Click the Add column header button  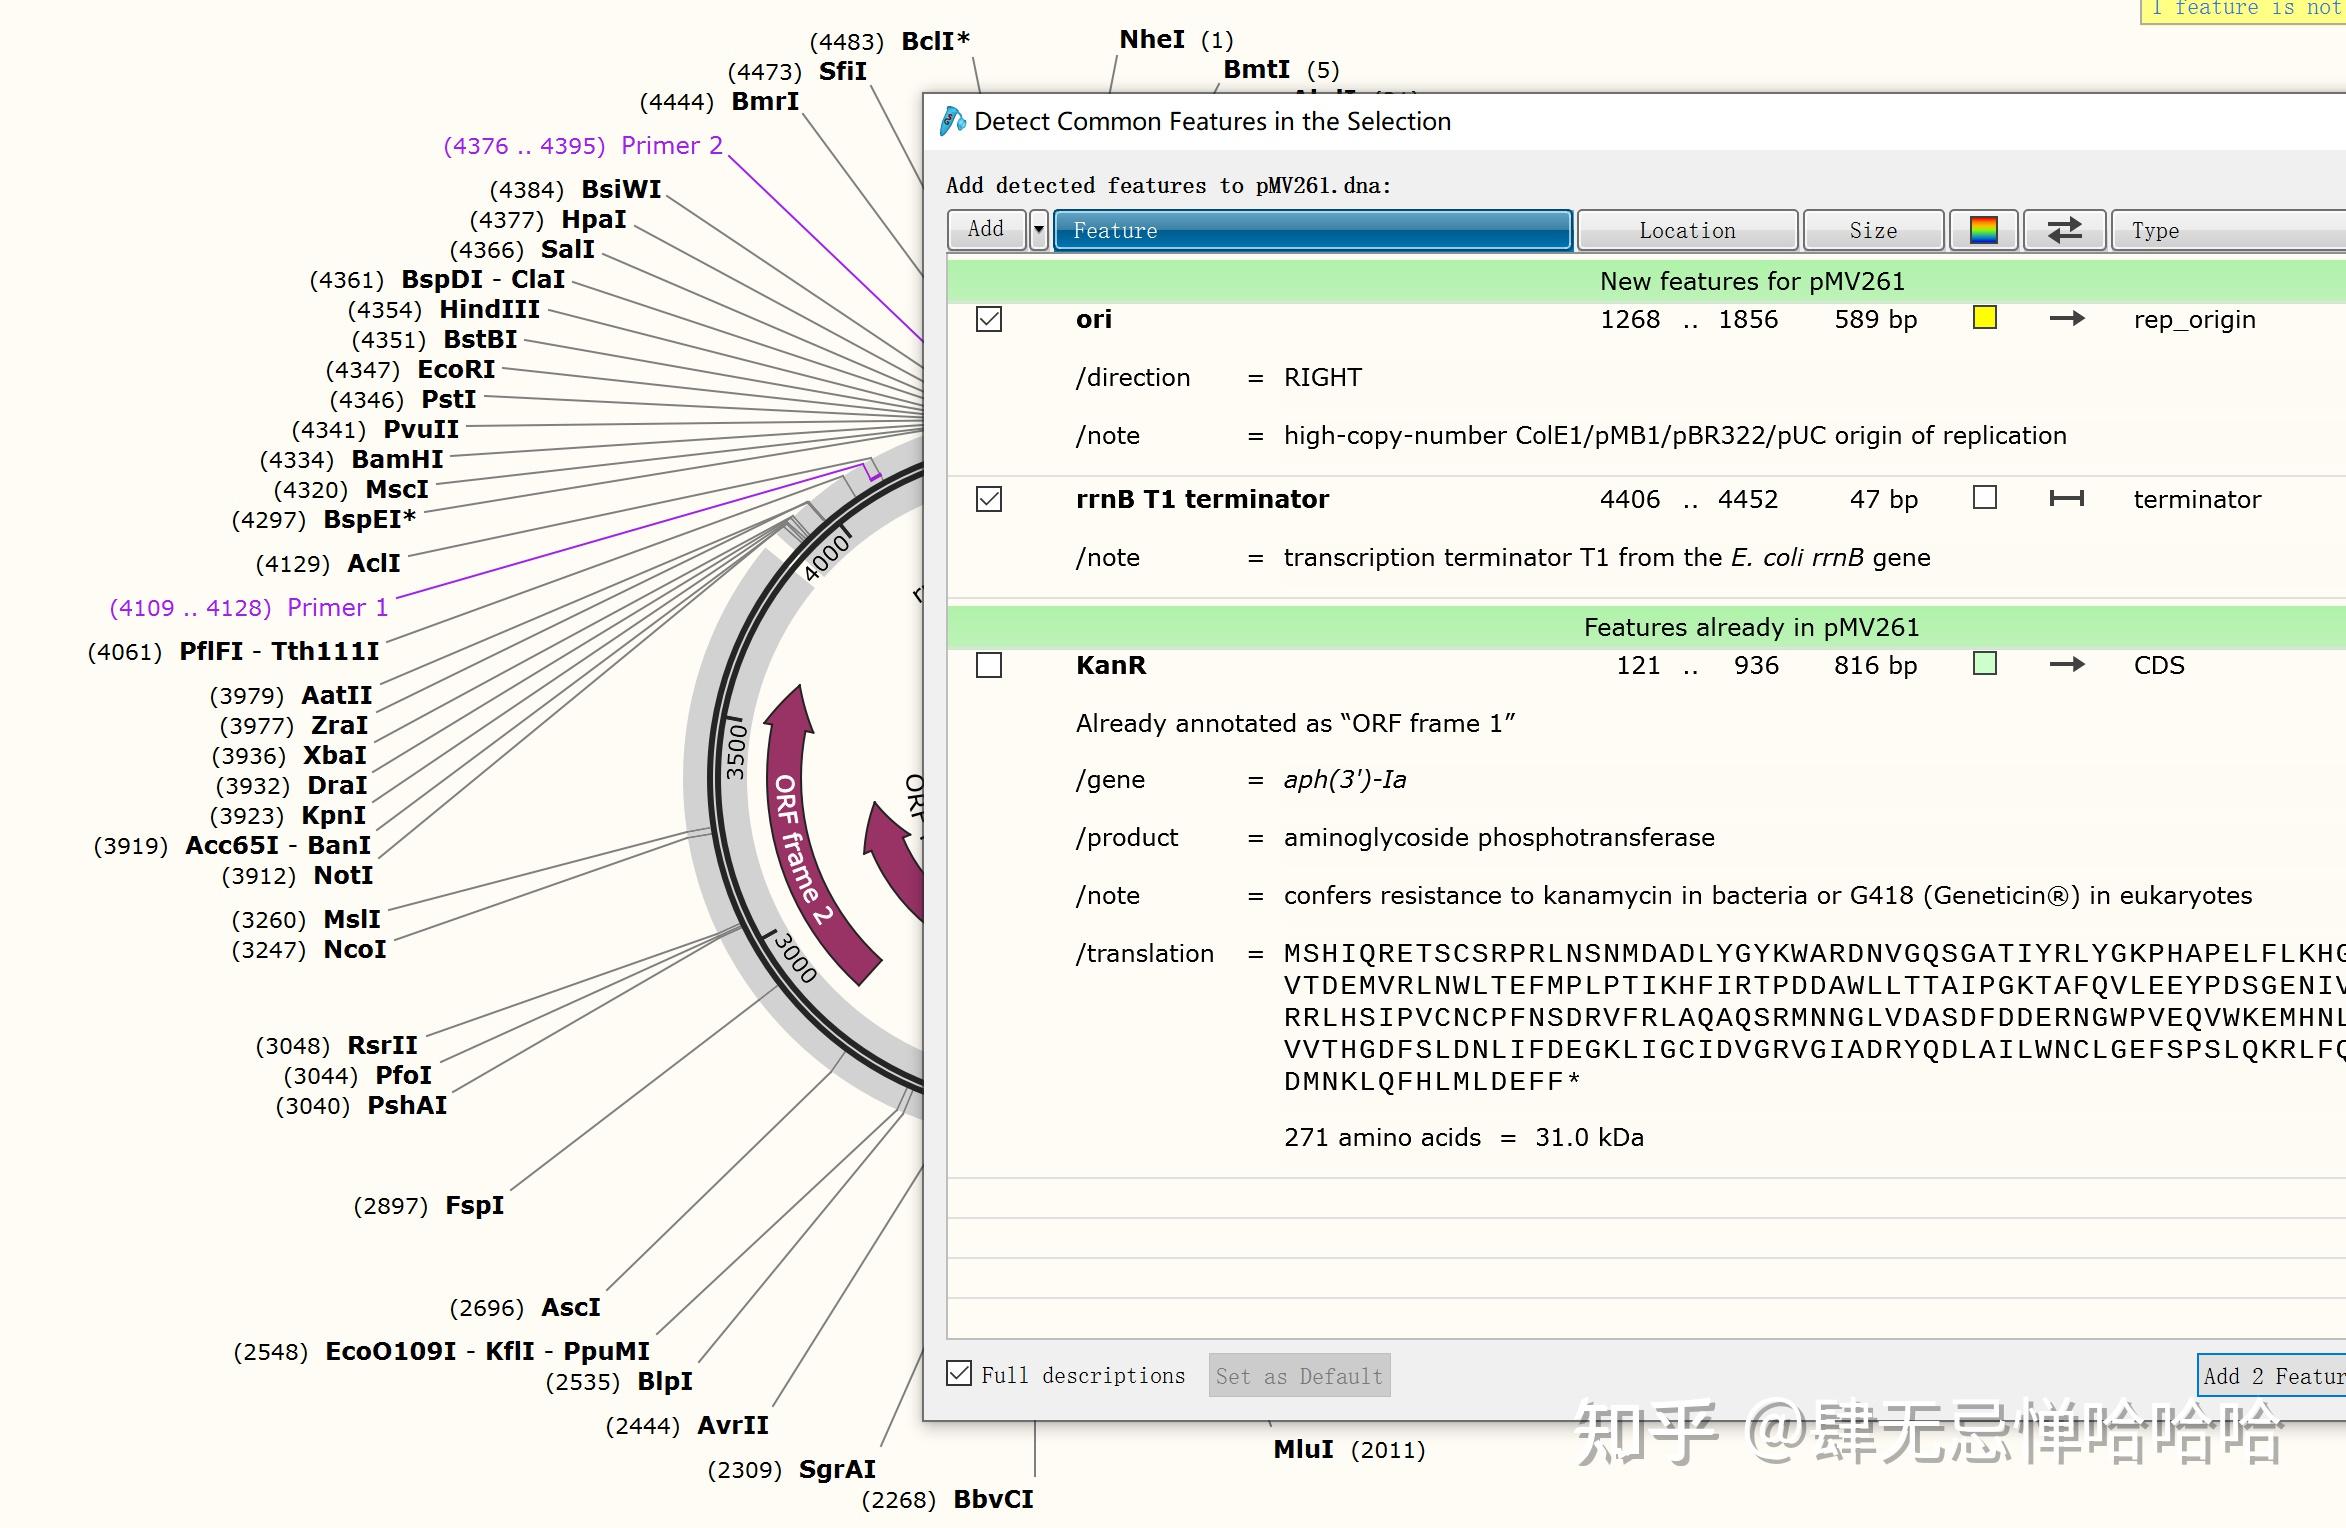coord(986,230)
